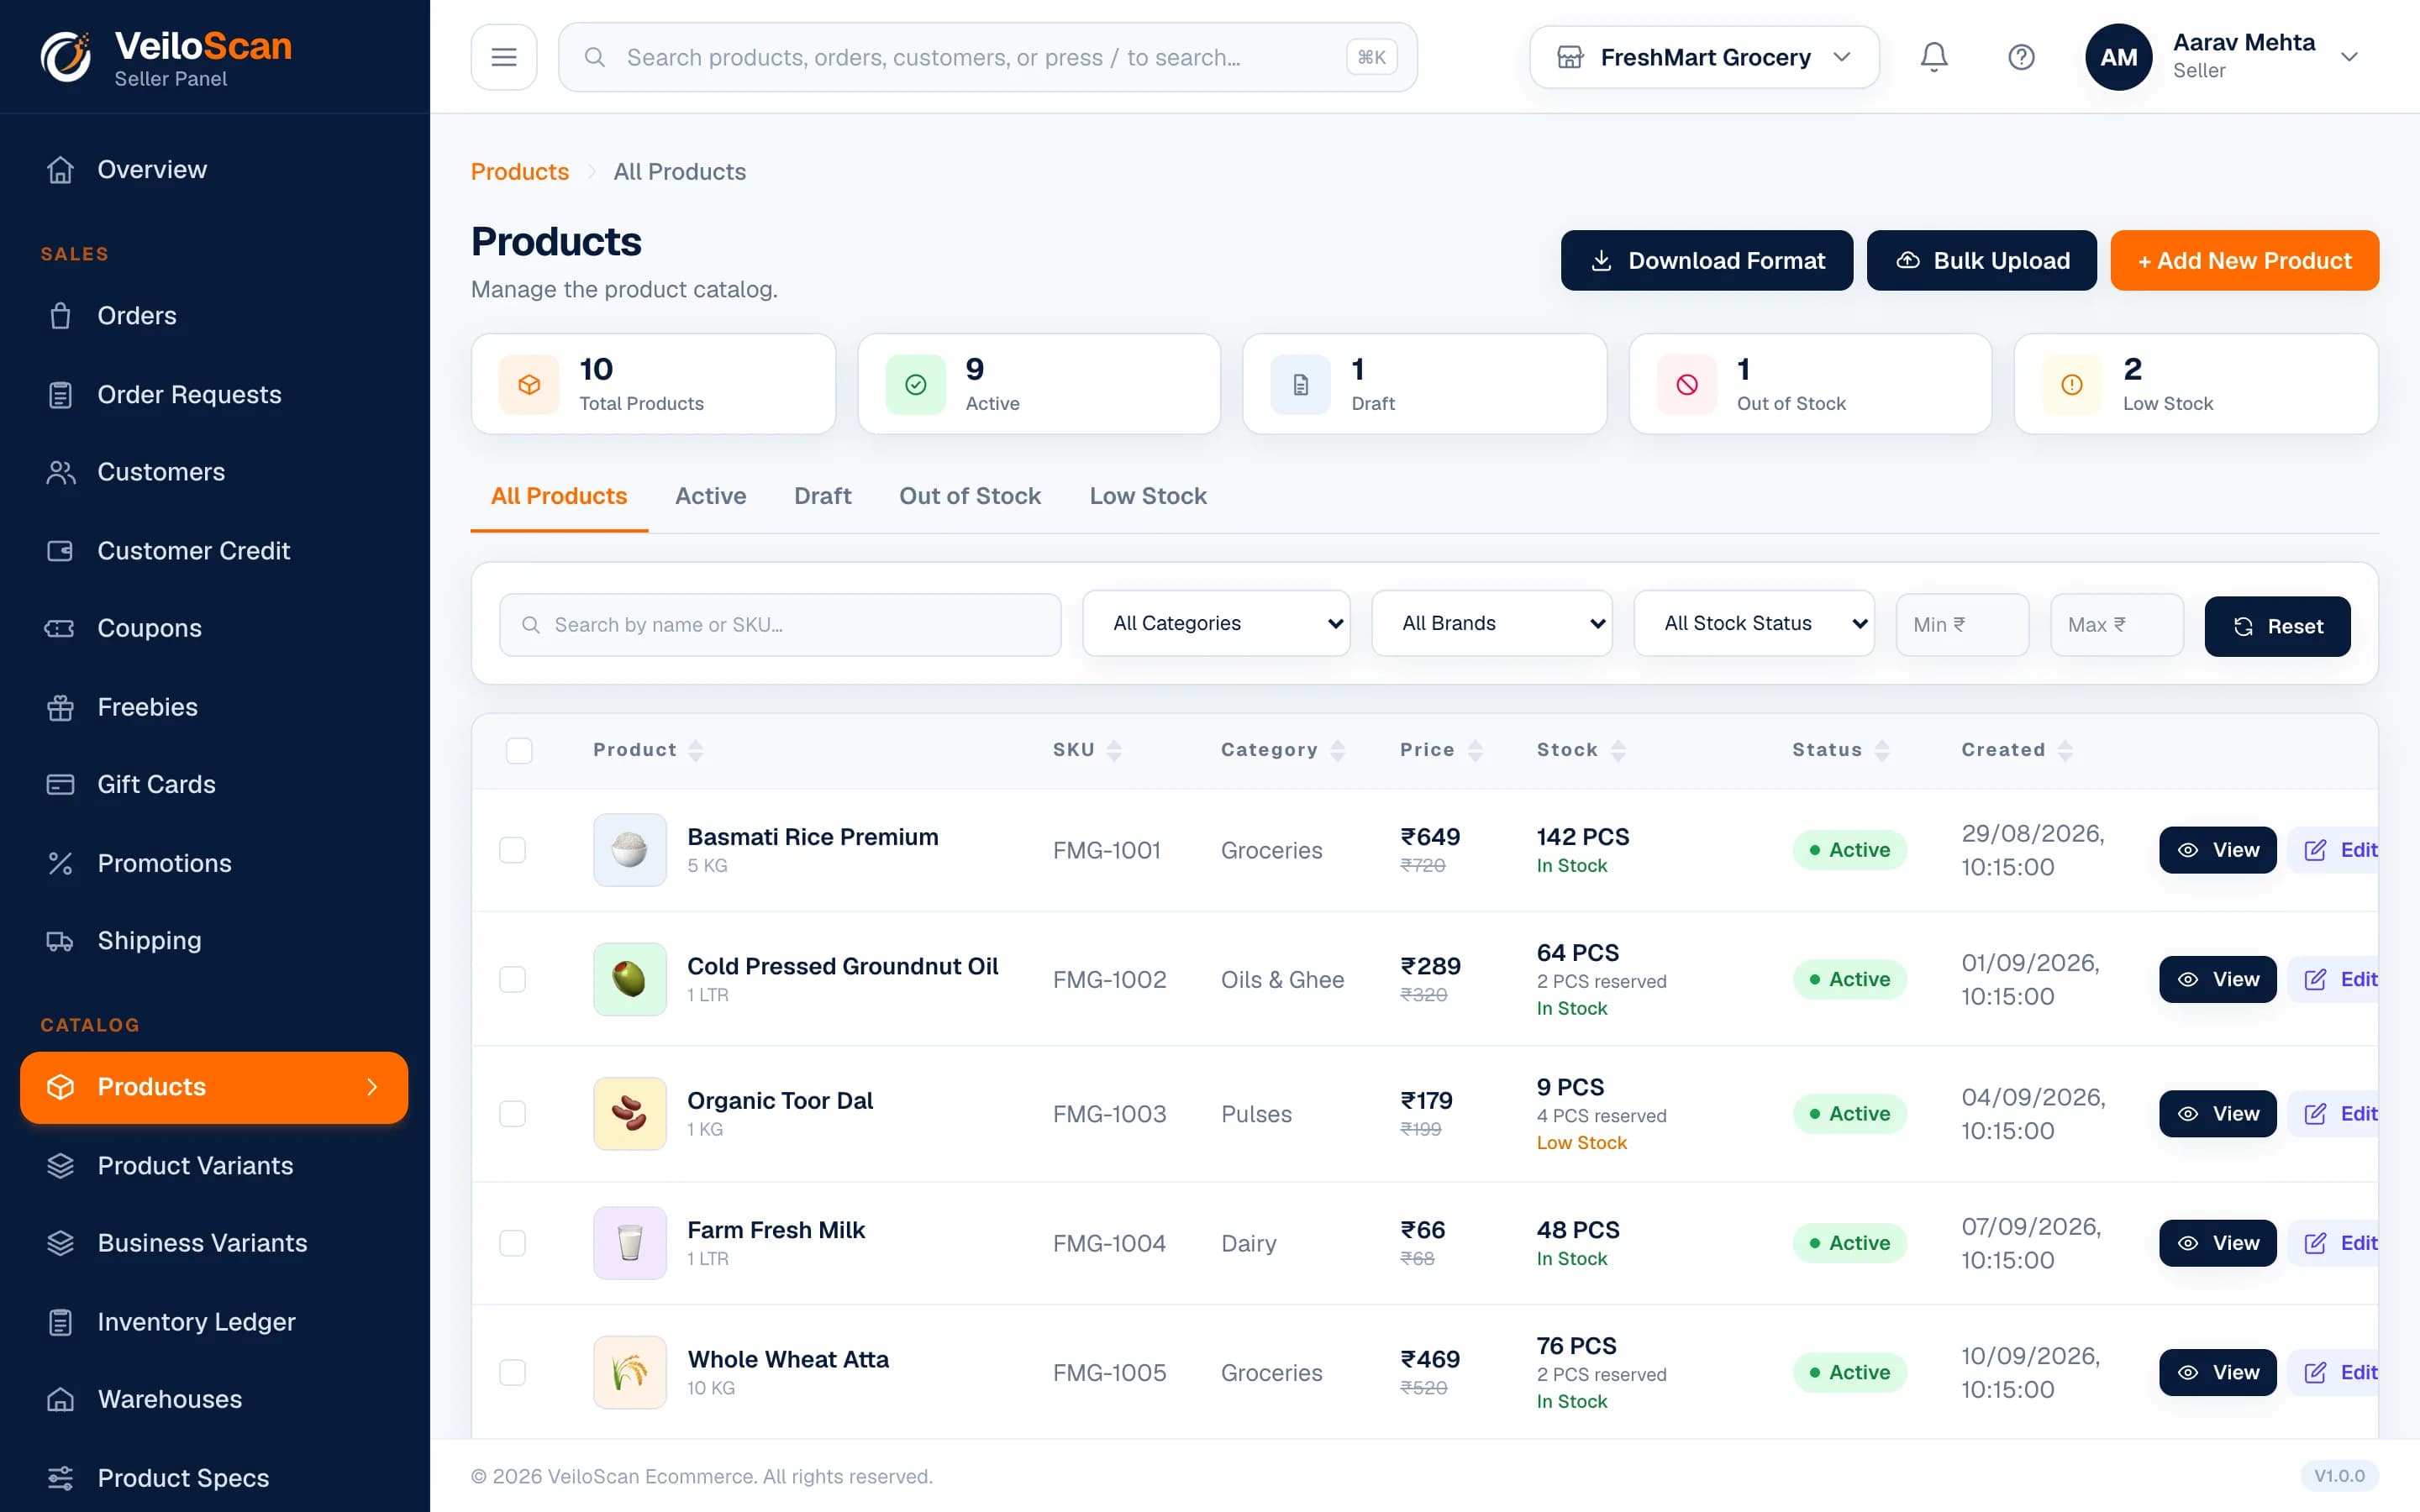Open the help question mark icon
Screen dimensions: 2420x1512
(2021, 57)
